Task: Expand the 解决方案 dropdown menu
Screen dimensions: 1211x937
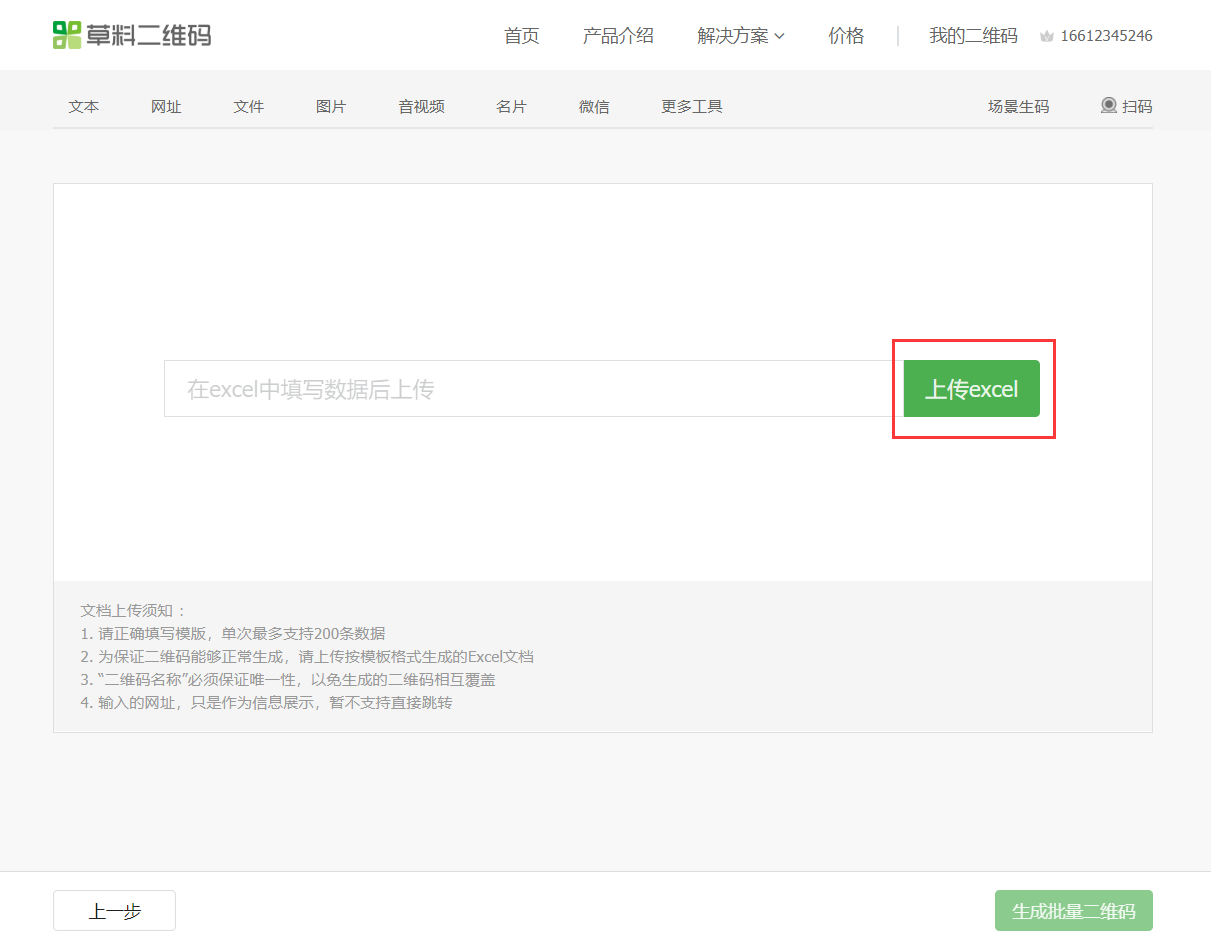Action: click(x=739, y=35)
